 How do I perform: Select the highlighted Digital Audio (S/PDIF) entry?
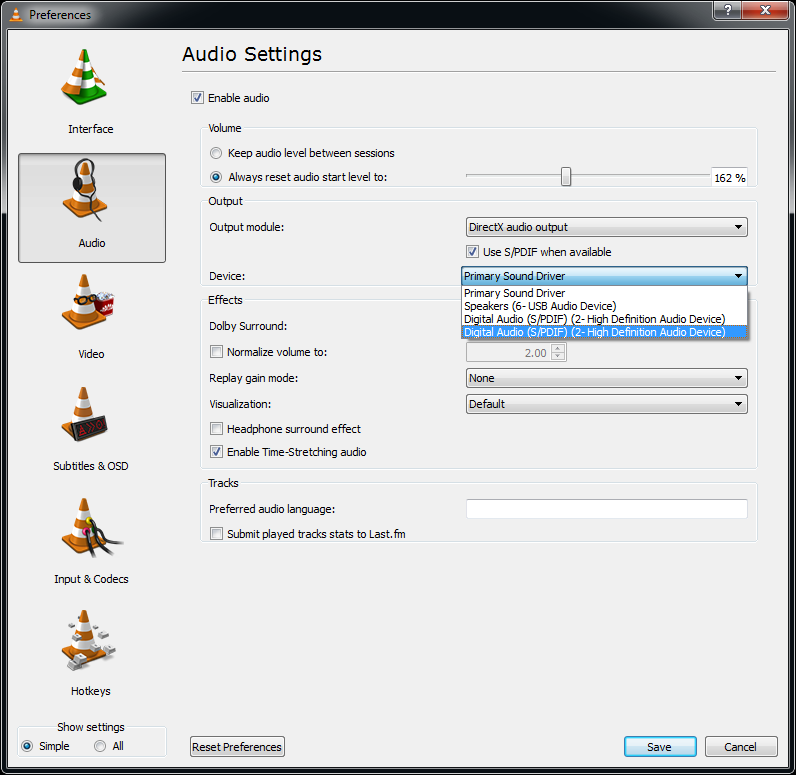tap(604, 332)
